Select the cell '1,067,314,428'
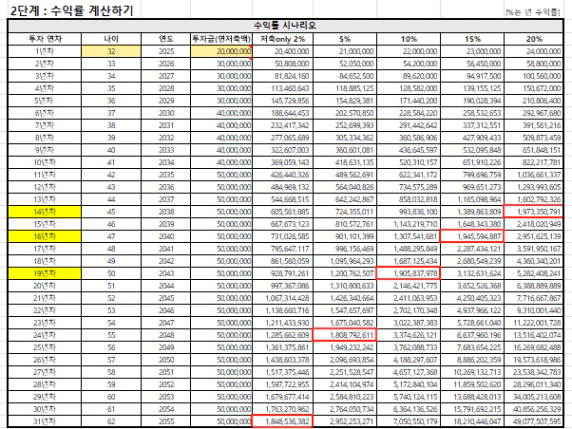This screenshot has height=429, width=572. [x=283, y=298]
